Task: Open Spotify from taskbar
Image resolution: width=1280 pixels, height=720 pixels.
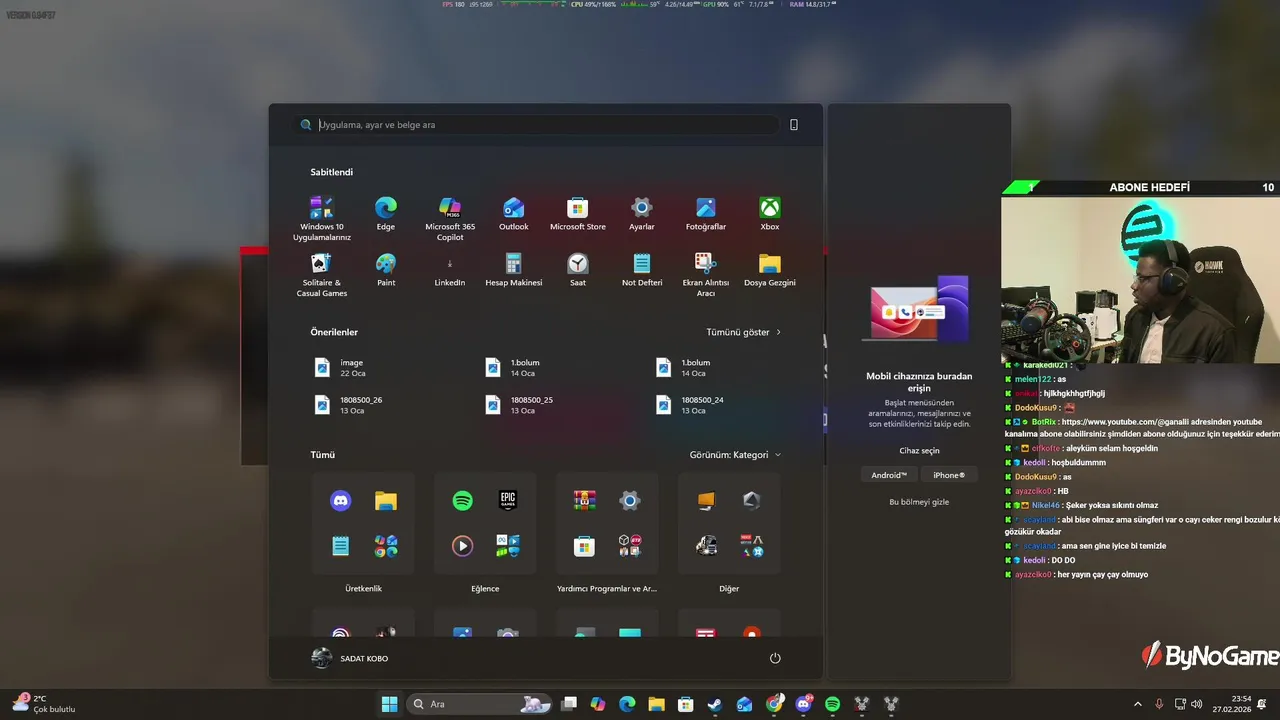Action: 832,704
